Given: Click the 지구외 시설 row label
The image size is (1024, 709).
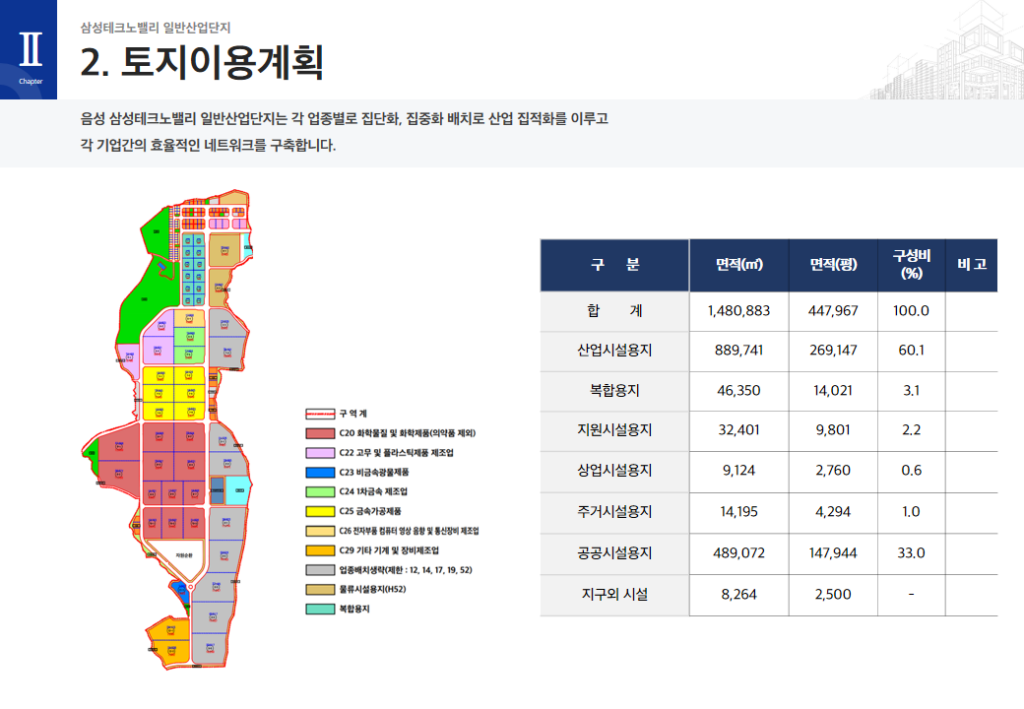Looking at the screenshot, I should coord(614,594).
